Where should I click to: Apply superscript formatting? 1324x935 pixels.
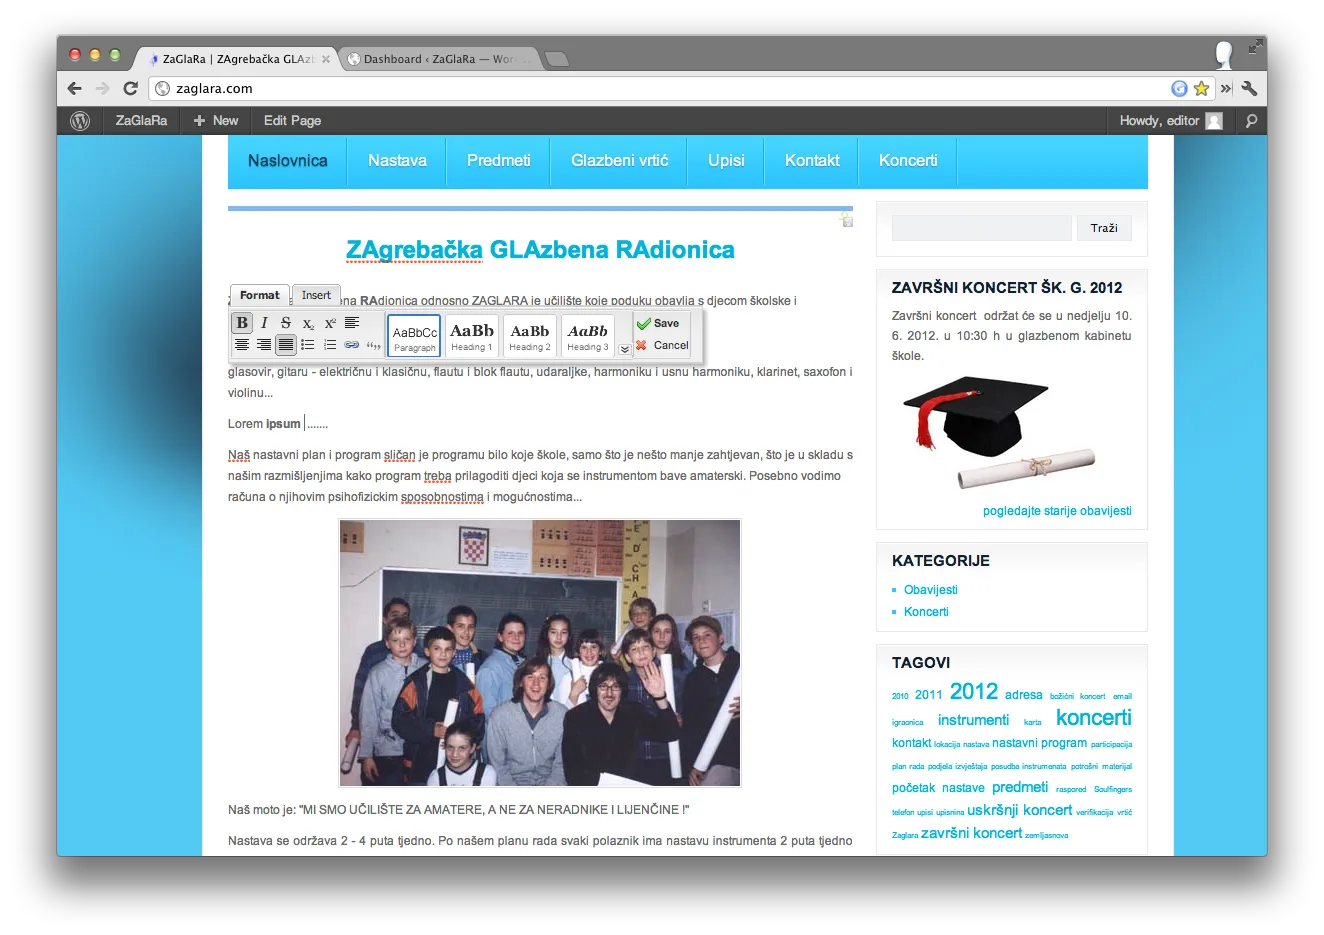point(330,323)
